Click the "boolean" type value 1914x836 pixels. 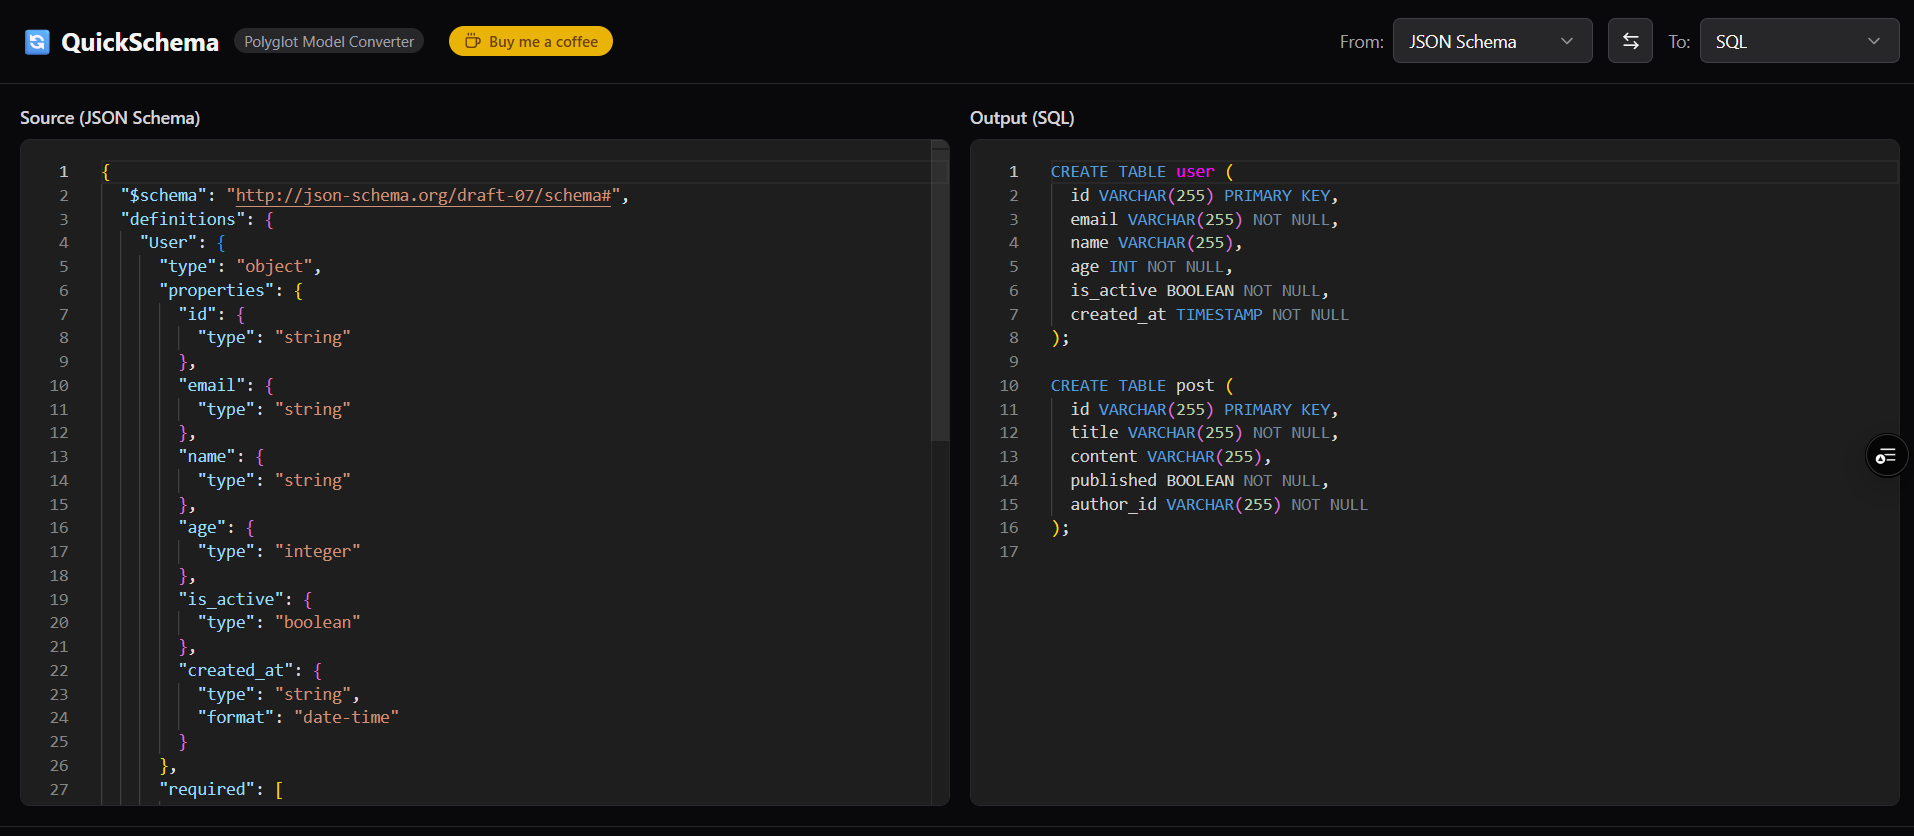(x=317, y=622)
